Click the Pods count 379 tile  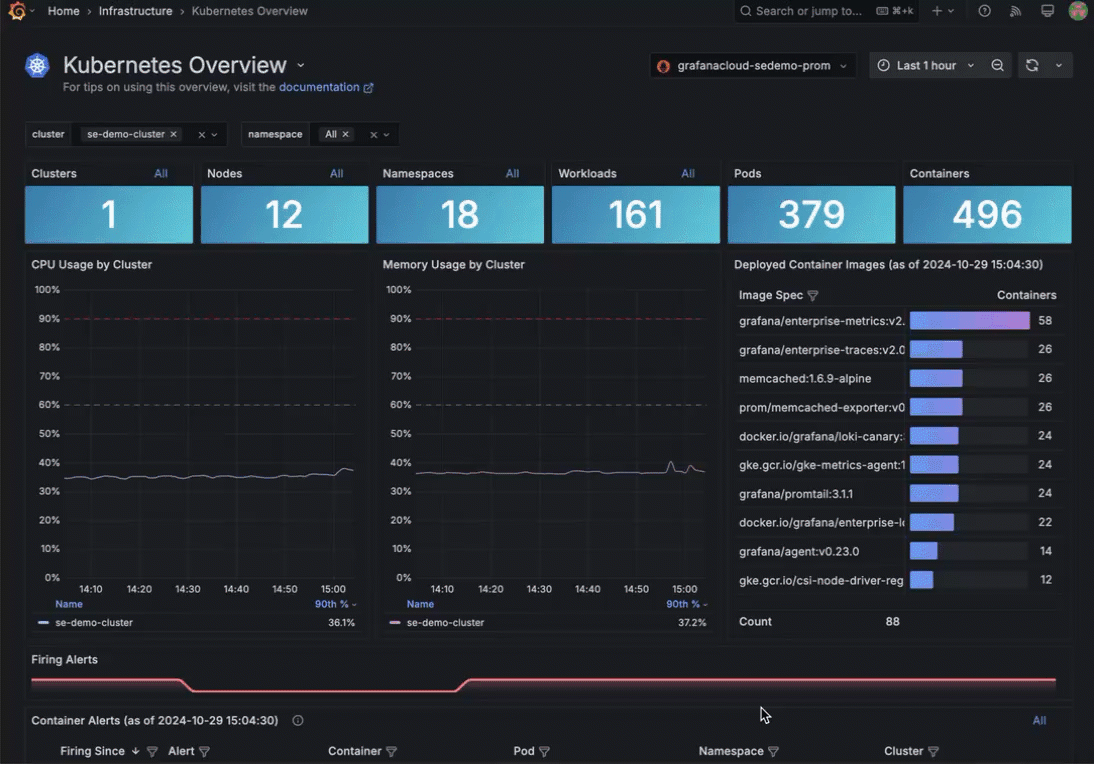pos(811,214)
